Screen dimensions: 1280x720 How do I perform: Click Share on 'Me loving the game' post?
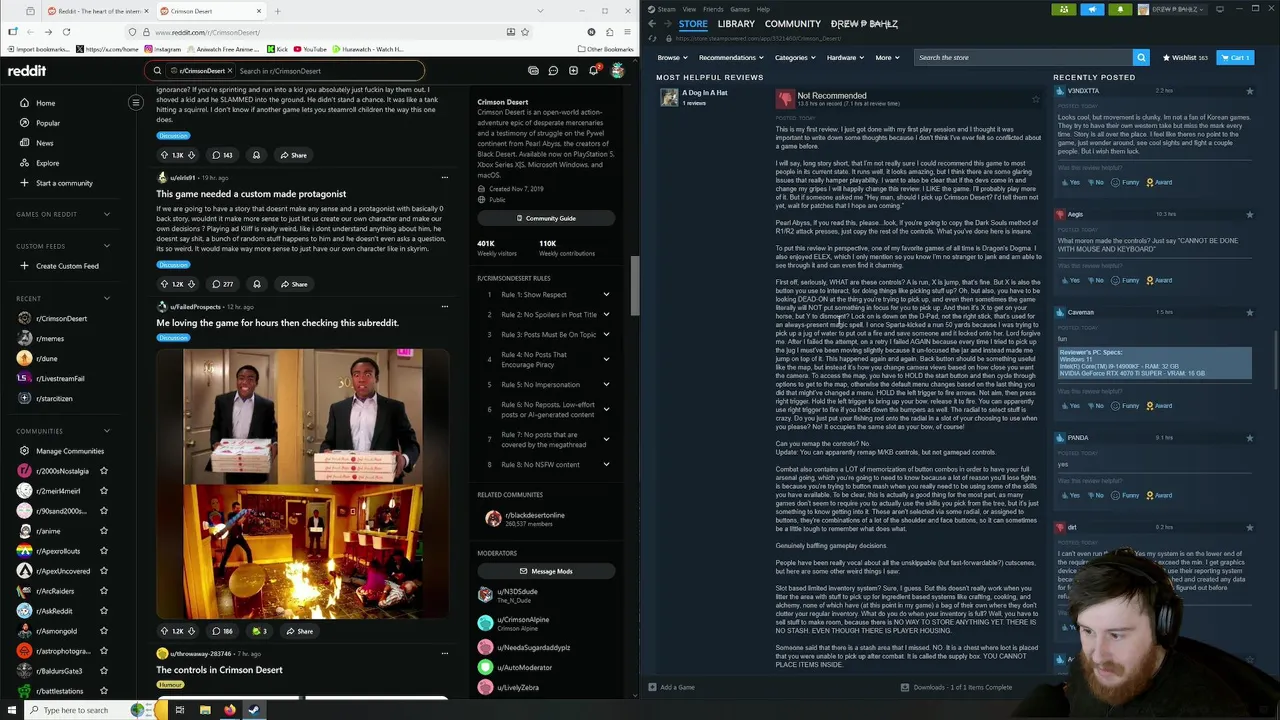299,631
